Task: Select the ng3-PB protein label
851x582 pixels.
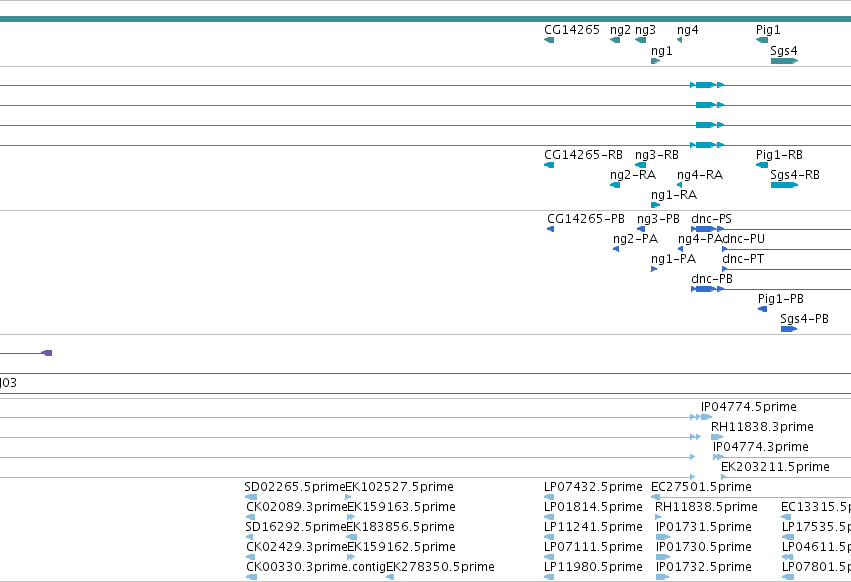Action: (x=658, y=219)
